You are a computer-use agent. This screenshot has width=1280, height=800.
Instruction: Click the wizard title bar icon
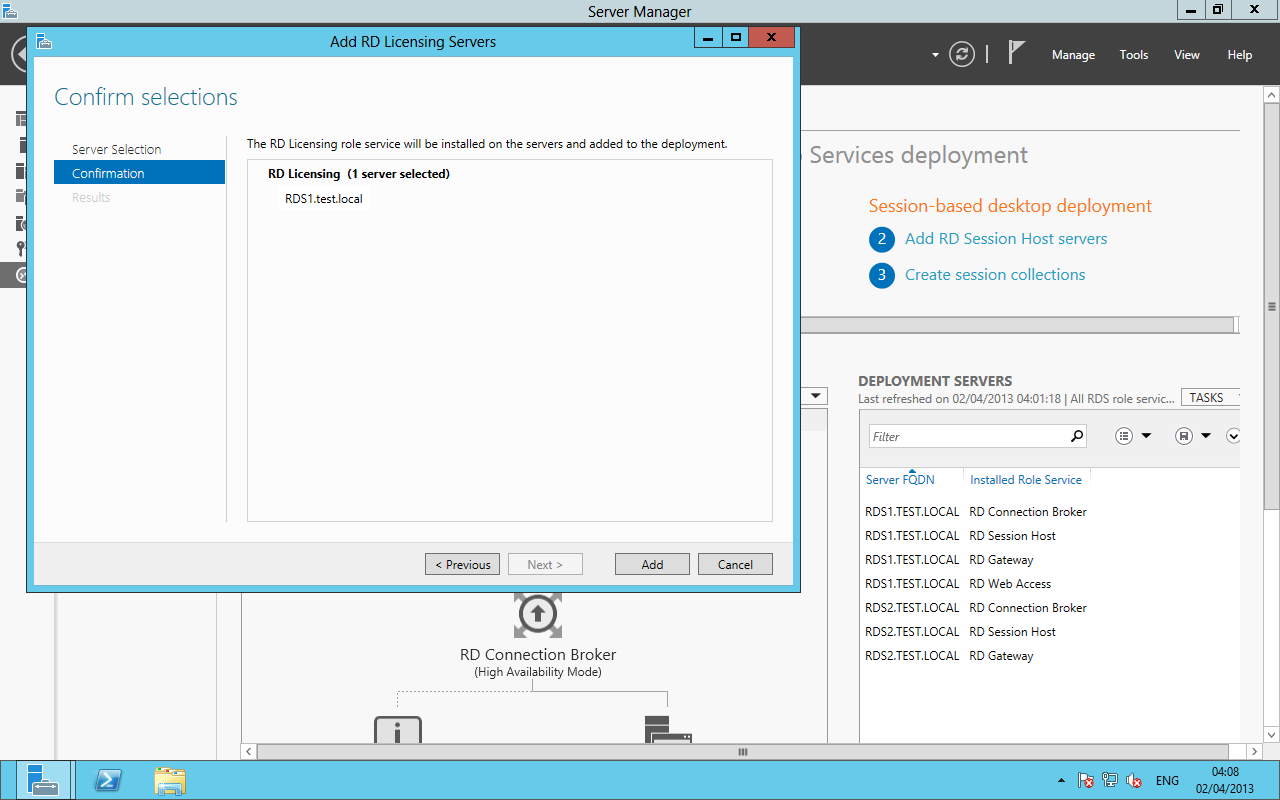pyautogui.click(x=43, y=41)
